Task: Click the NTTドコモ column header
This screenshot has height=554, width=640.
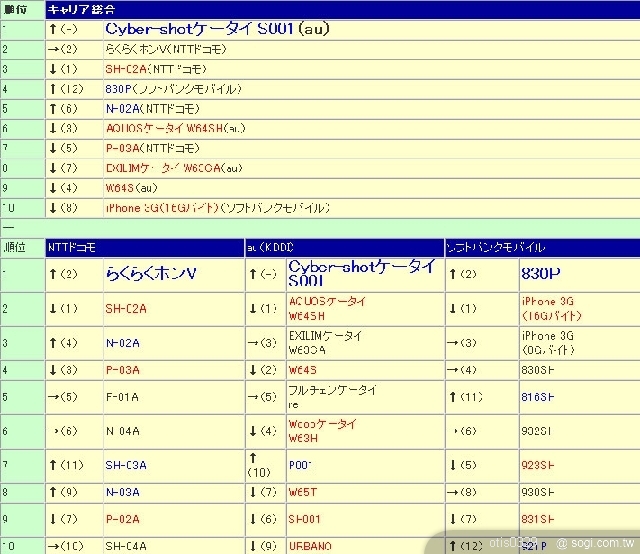Action: (71, 247)
